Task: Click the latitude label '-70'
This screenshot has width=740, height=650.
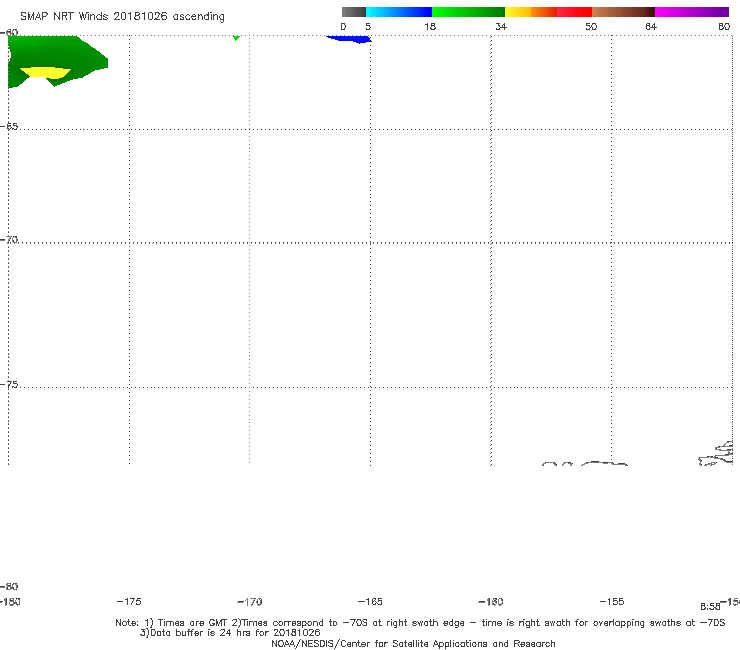Action: [9, 240]
